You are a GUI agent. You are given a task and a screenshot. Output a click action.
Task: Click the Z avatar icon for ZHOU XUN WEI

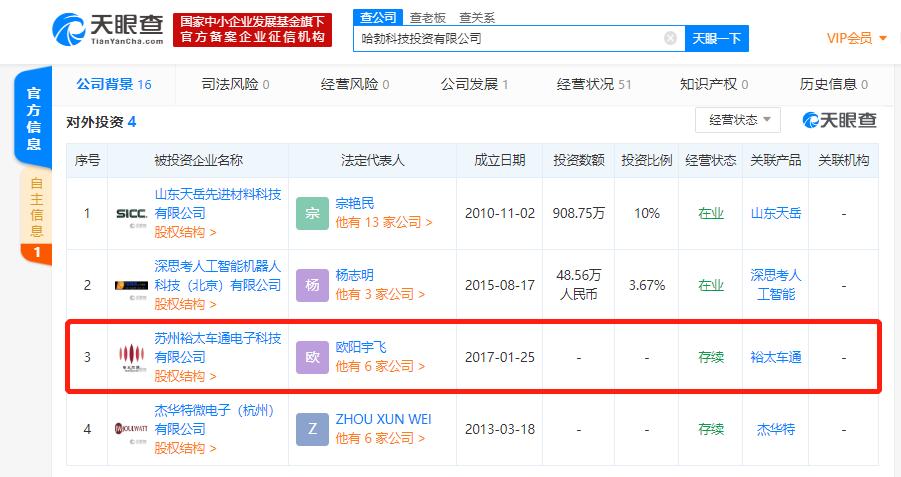click(x=312, y=429)
